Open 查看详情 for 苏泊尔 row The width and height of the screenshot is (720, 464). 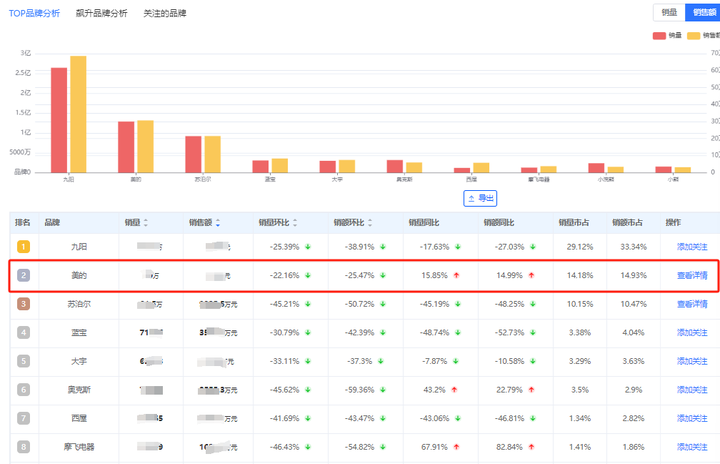pyautogui.click(x=692, y=304)
